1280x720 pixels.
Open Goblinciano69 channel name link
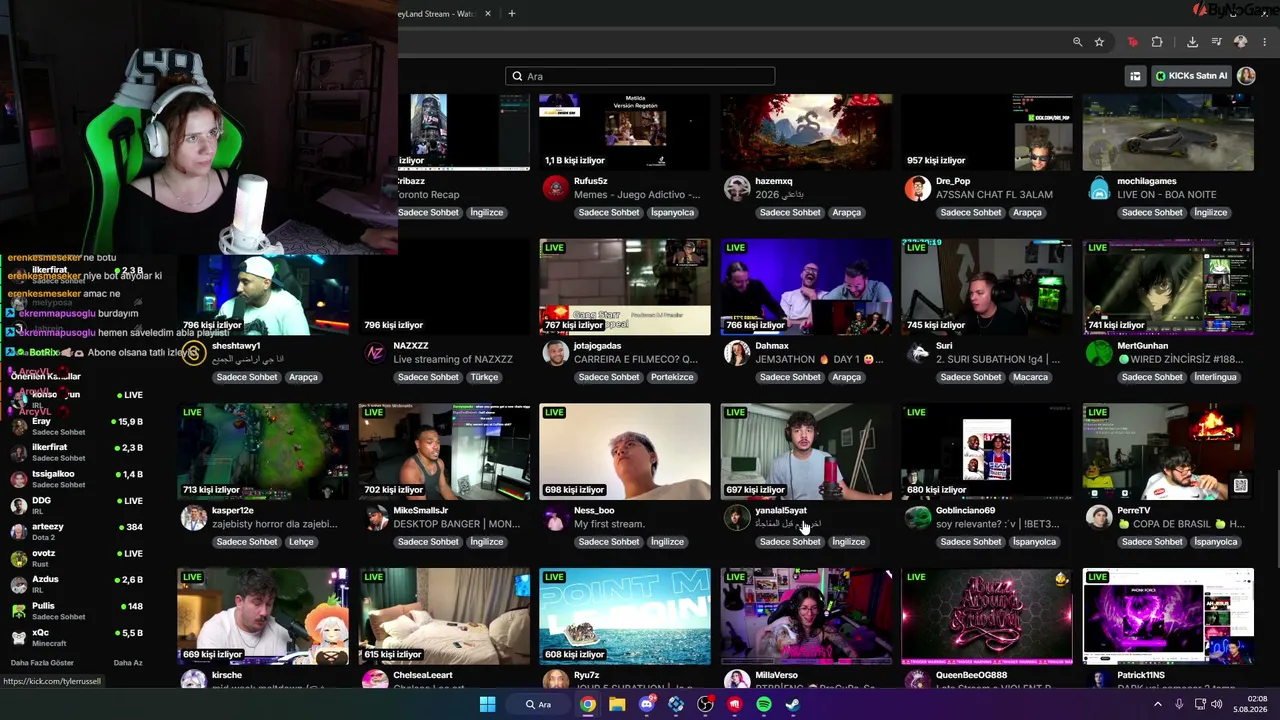[x=965, y=511]
